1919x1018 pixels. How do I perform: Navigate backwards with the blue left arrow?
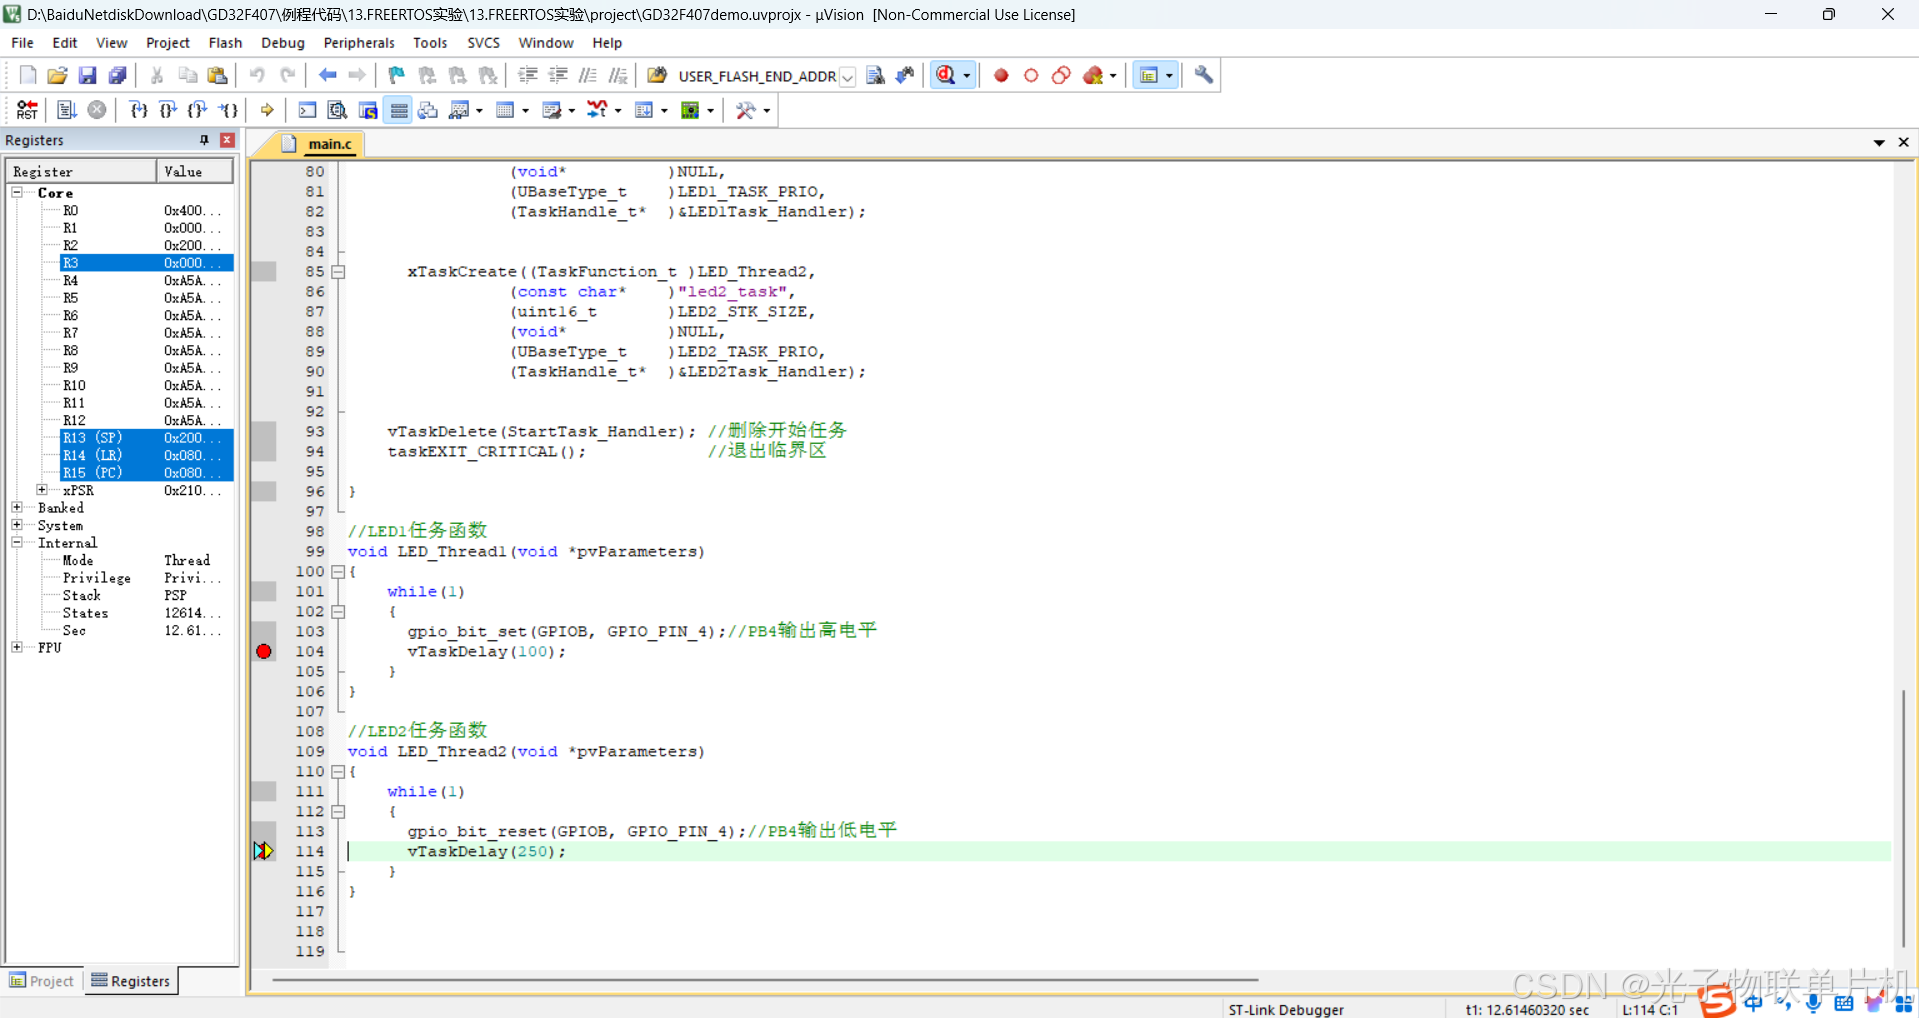point(327,76)
